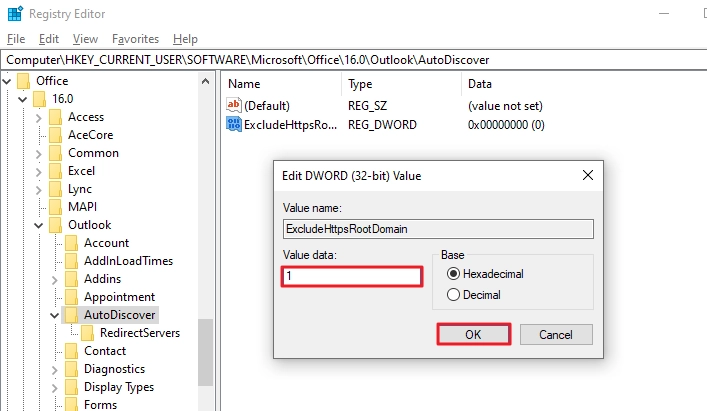Minimize the Registry Editor window
Screen dimensions: 707x411
pos(664,14)
